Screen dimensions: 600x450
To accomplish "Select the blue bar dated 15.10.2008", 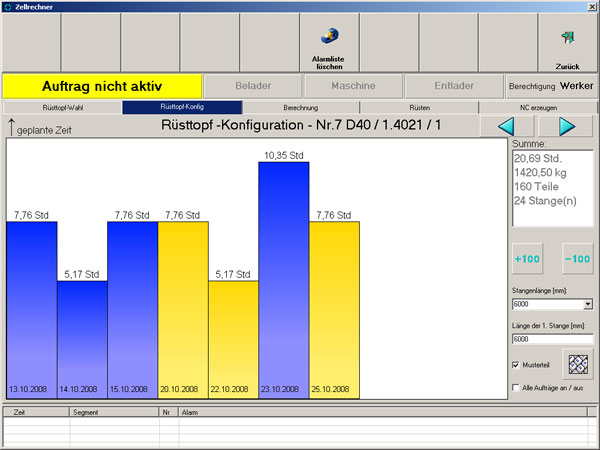I will pos(132,310).
